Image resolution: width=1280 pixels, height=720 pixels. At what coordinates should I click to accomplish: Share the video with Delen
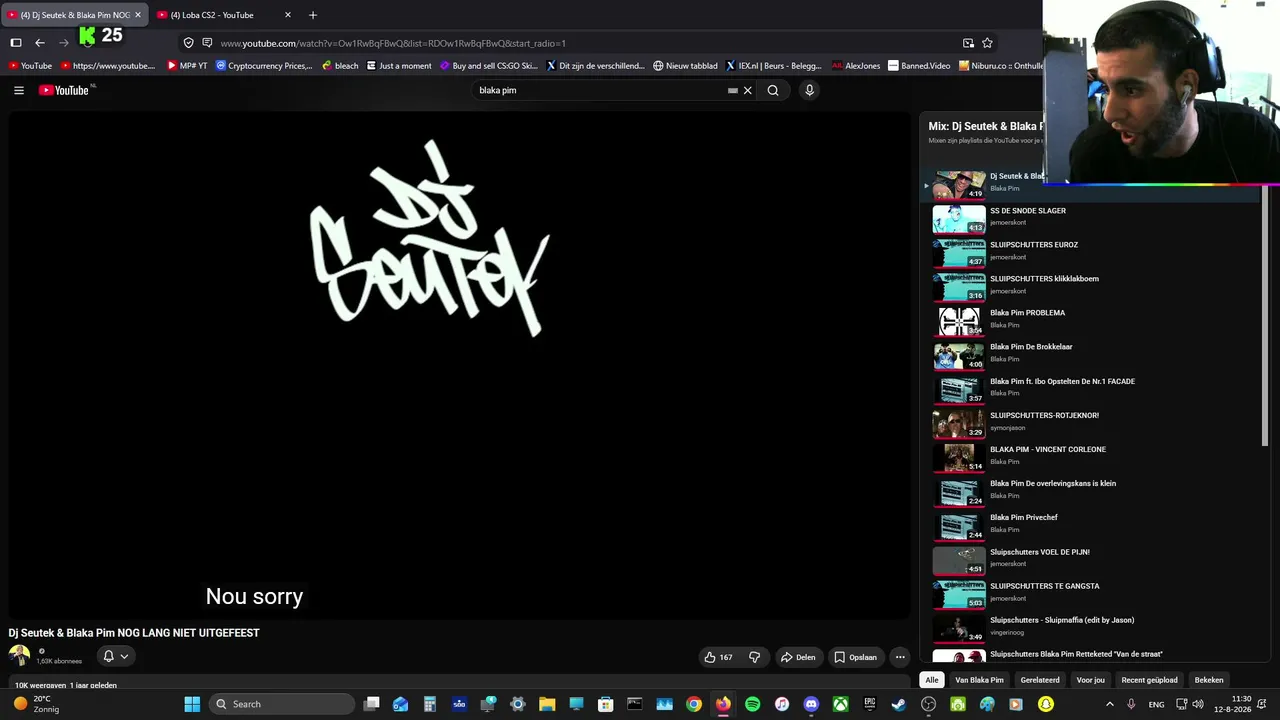click(x=798, y=657)
